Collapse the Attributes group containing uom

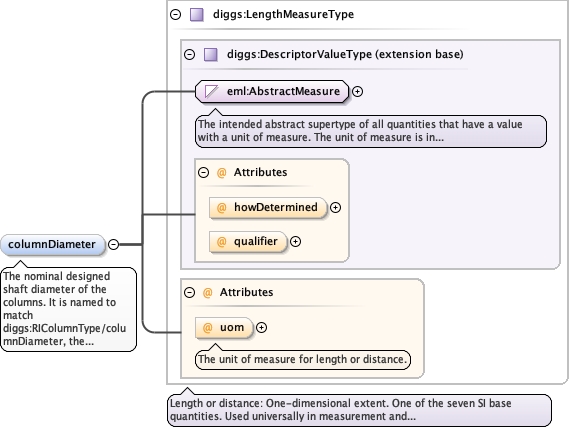pos(189,293)
